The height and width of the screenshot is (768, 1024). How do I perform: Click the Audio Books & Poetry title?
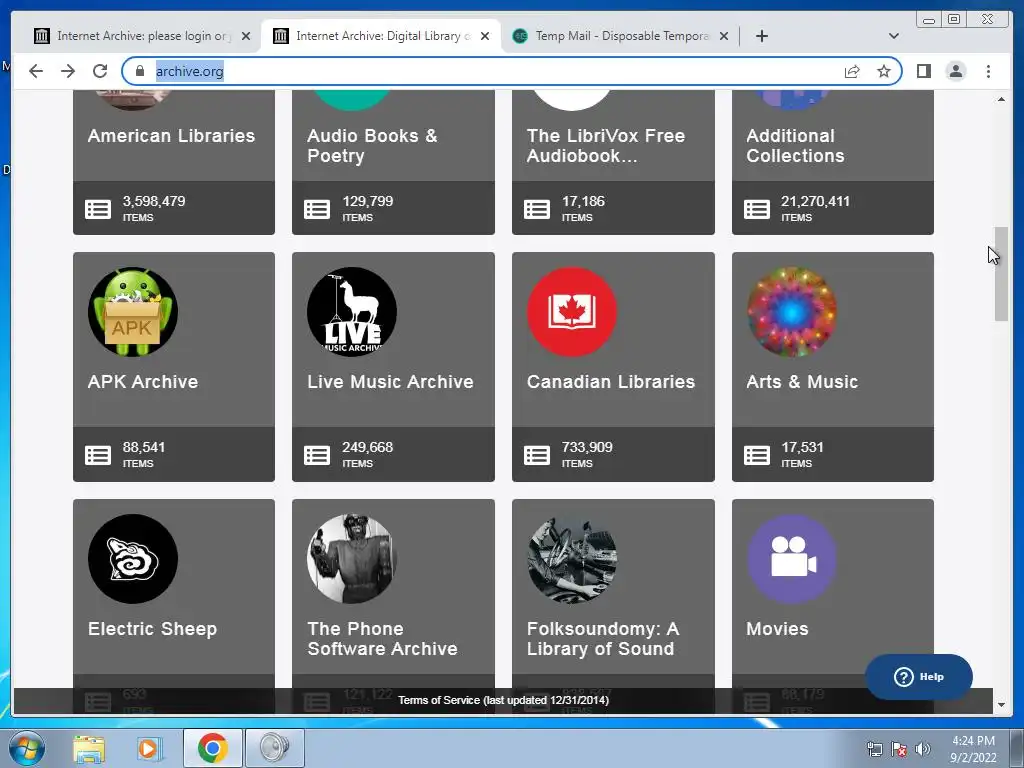372,146
